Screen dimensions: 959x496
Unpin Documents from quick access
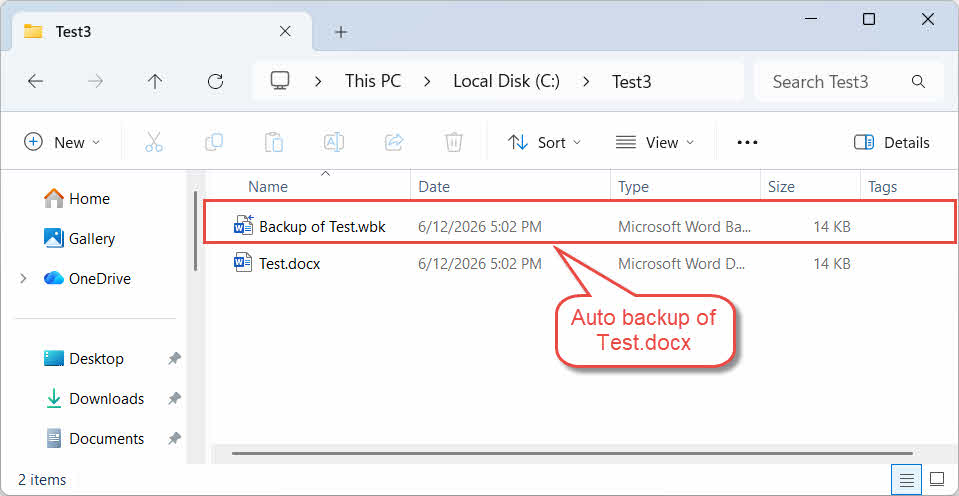coord(174,439)
